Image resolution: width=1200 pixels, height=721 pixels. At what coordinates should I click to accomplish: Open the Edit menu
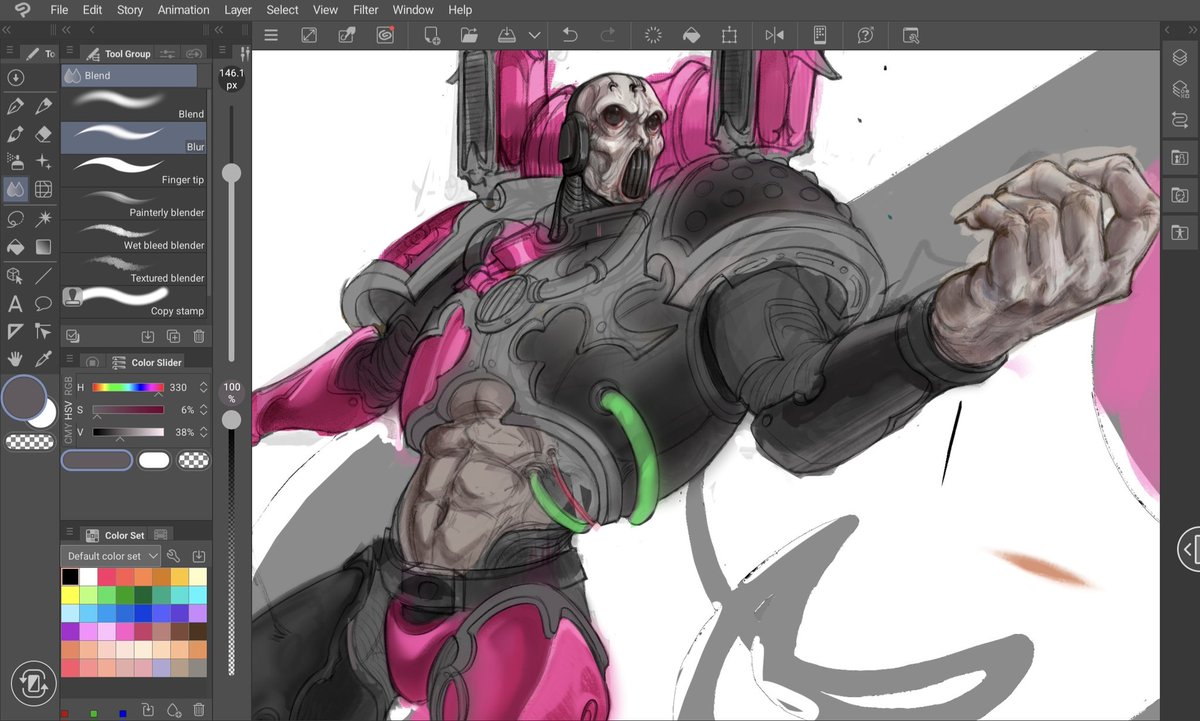tap(92, 10)
